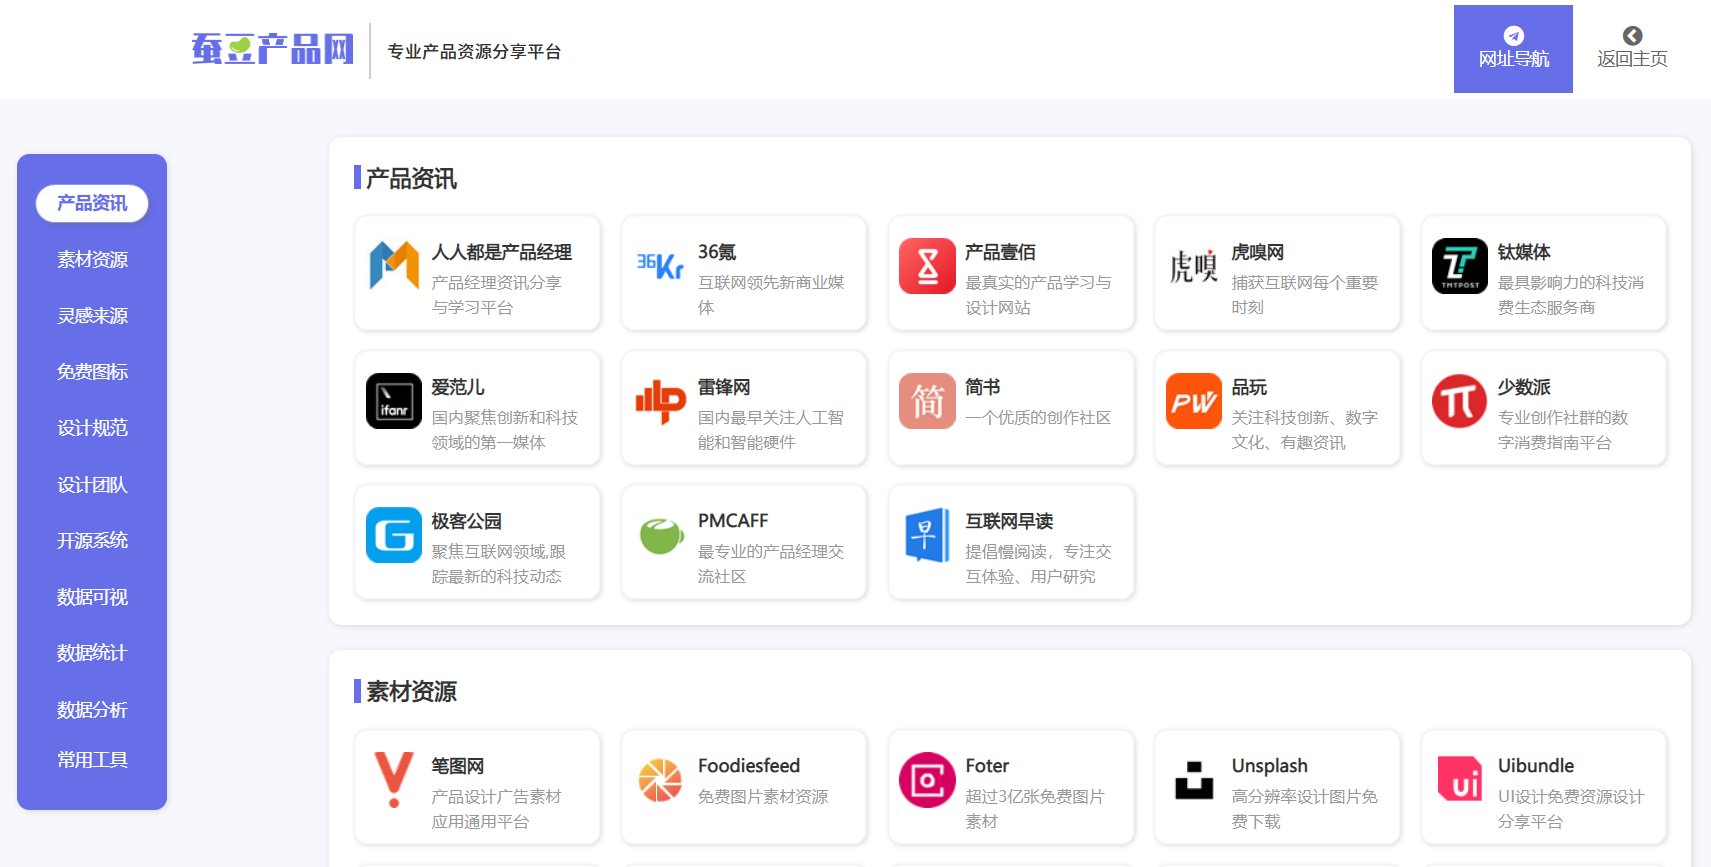
Task: Select 素材资源 in the sidebar
Action: pos(92,260)
